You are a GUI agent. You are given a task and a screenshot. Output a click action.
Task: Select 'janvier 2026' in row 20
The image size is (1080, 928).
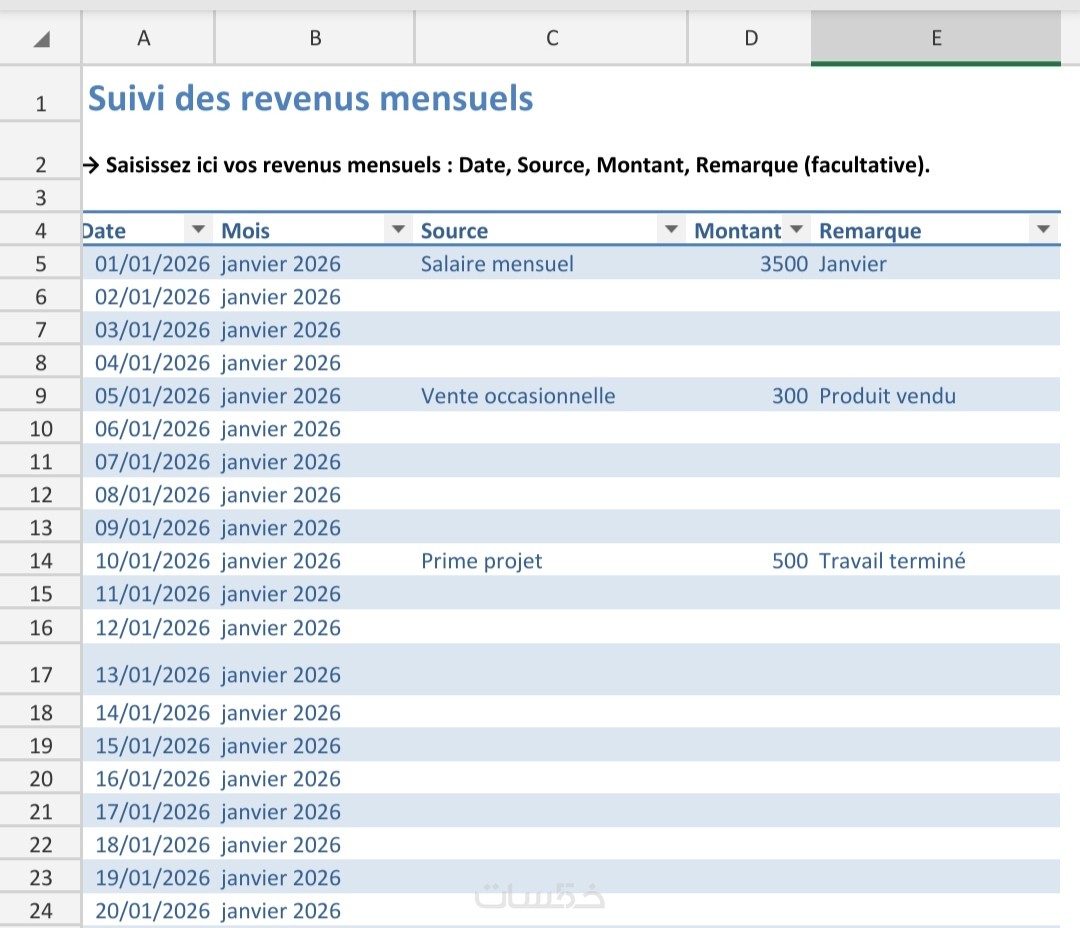(x=315, y=779)
